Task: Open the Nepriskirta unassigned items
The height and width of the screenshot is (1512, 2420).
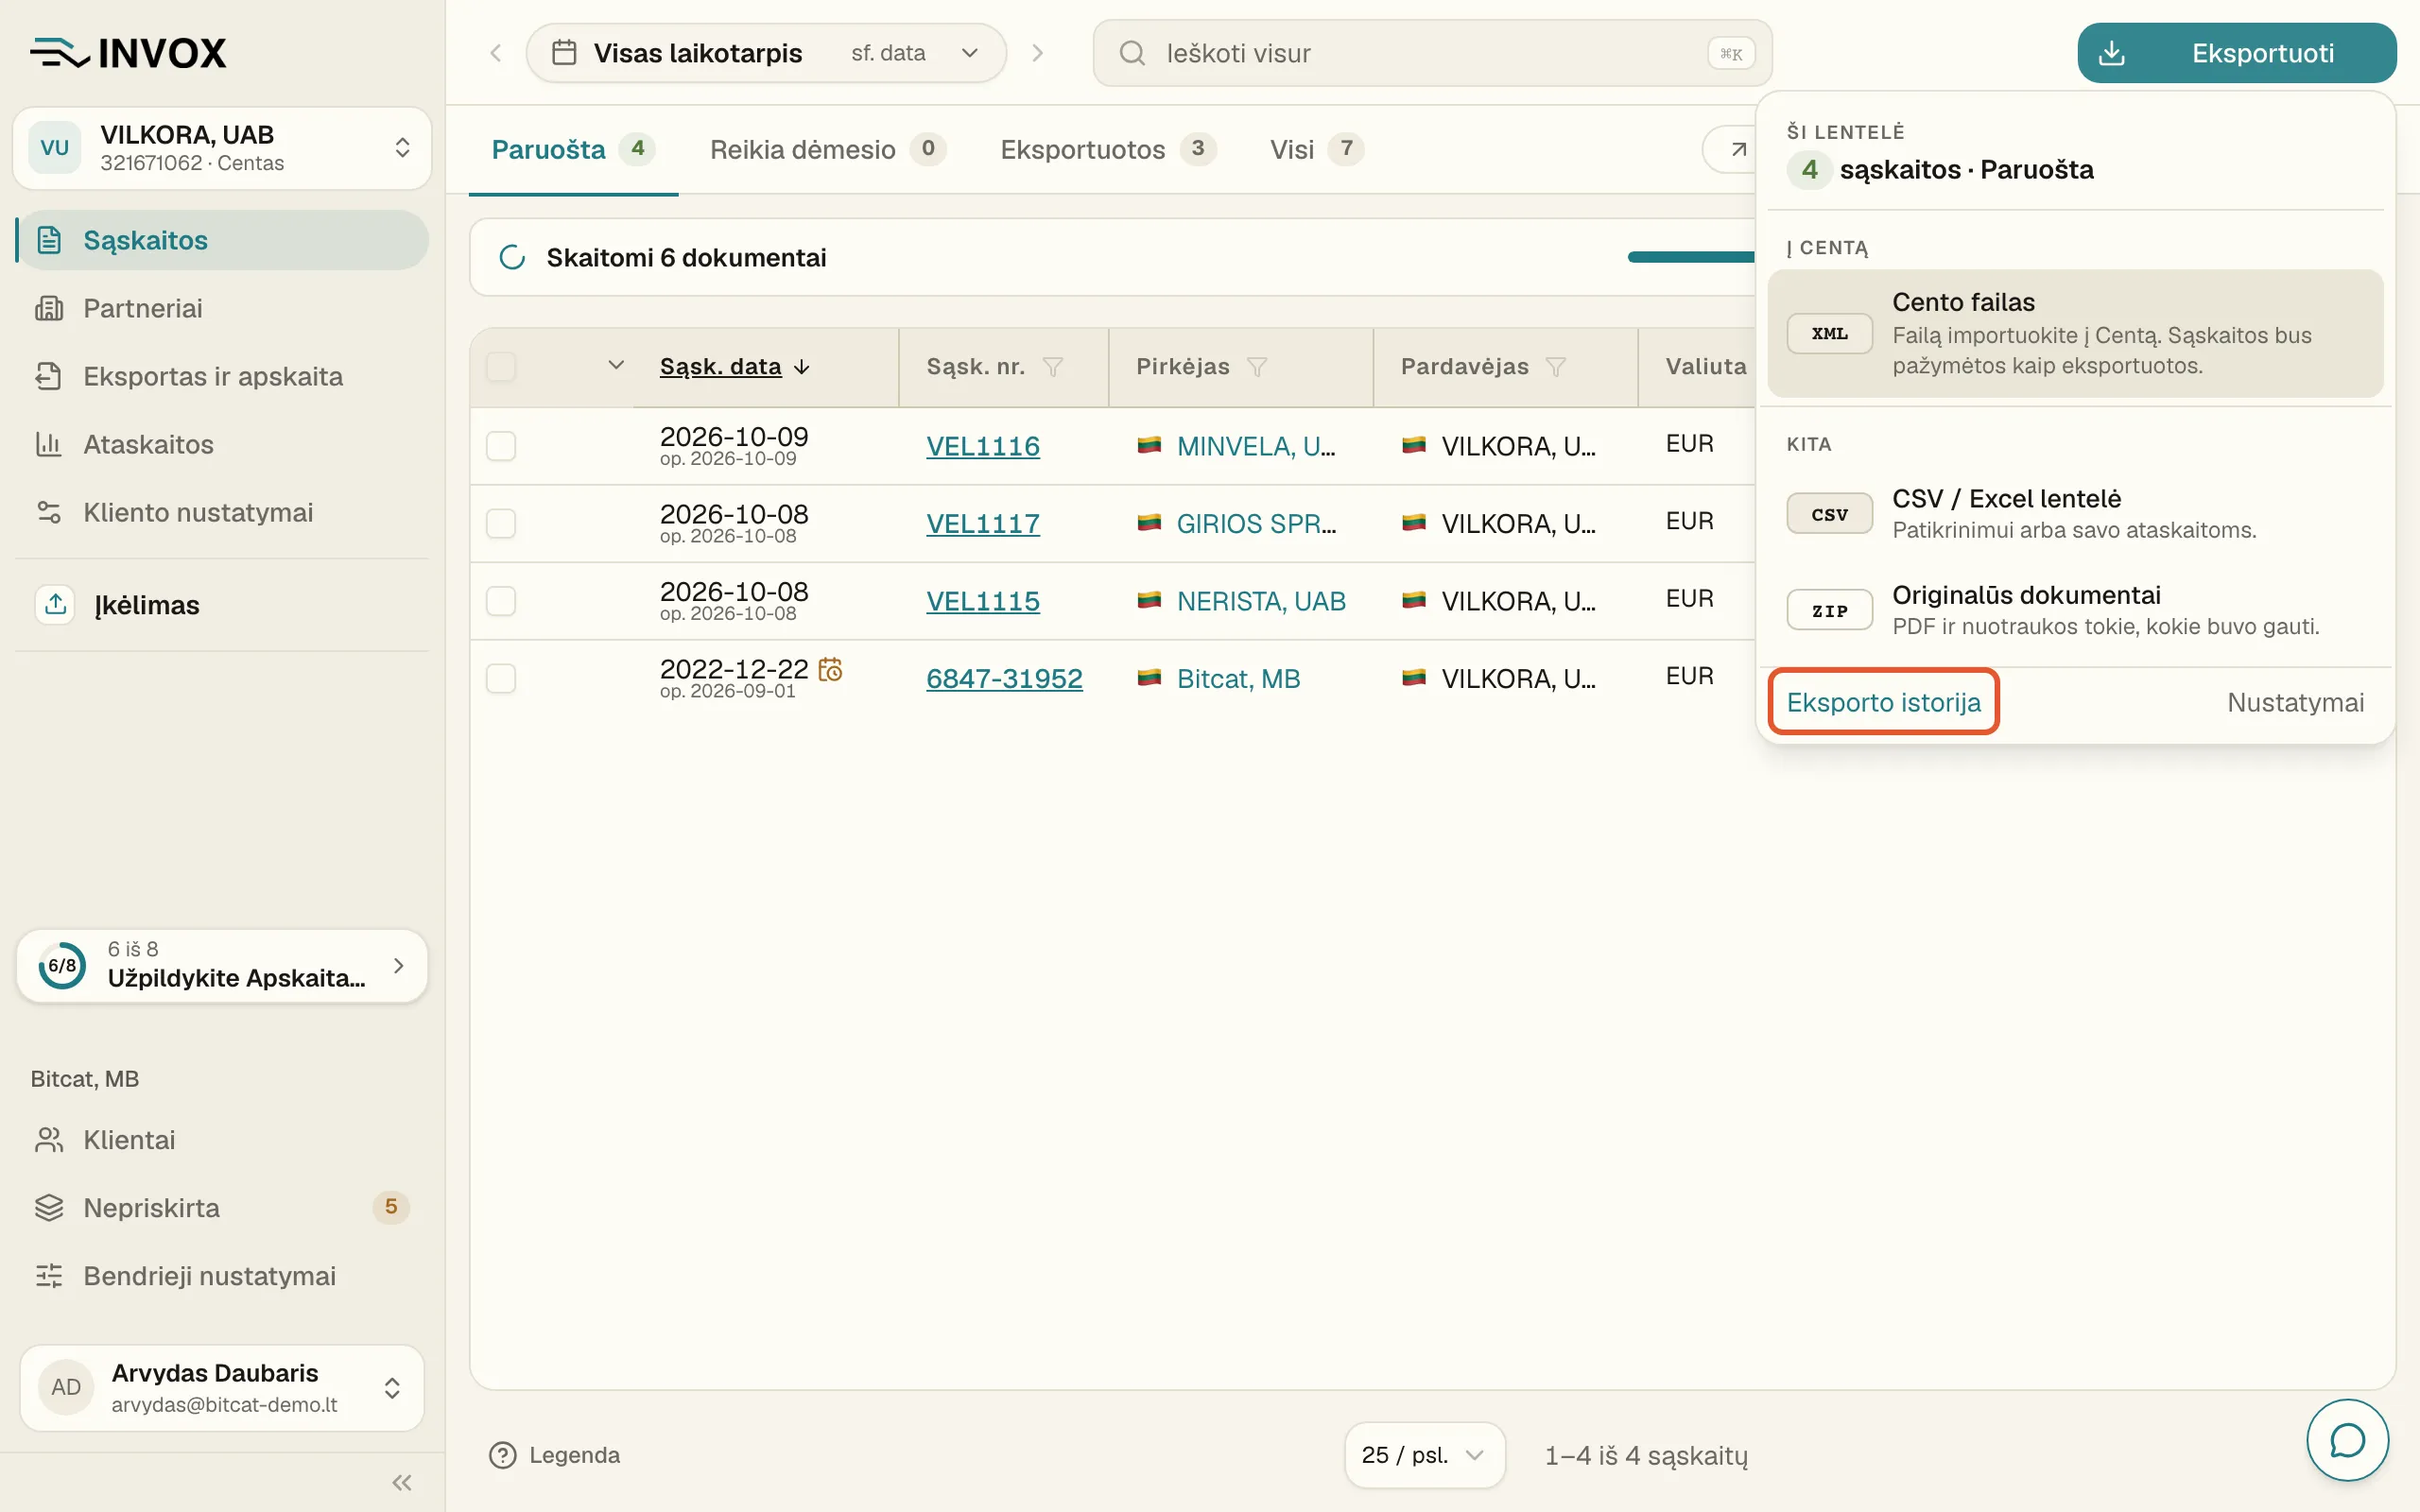Action: [222, 1208]
